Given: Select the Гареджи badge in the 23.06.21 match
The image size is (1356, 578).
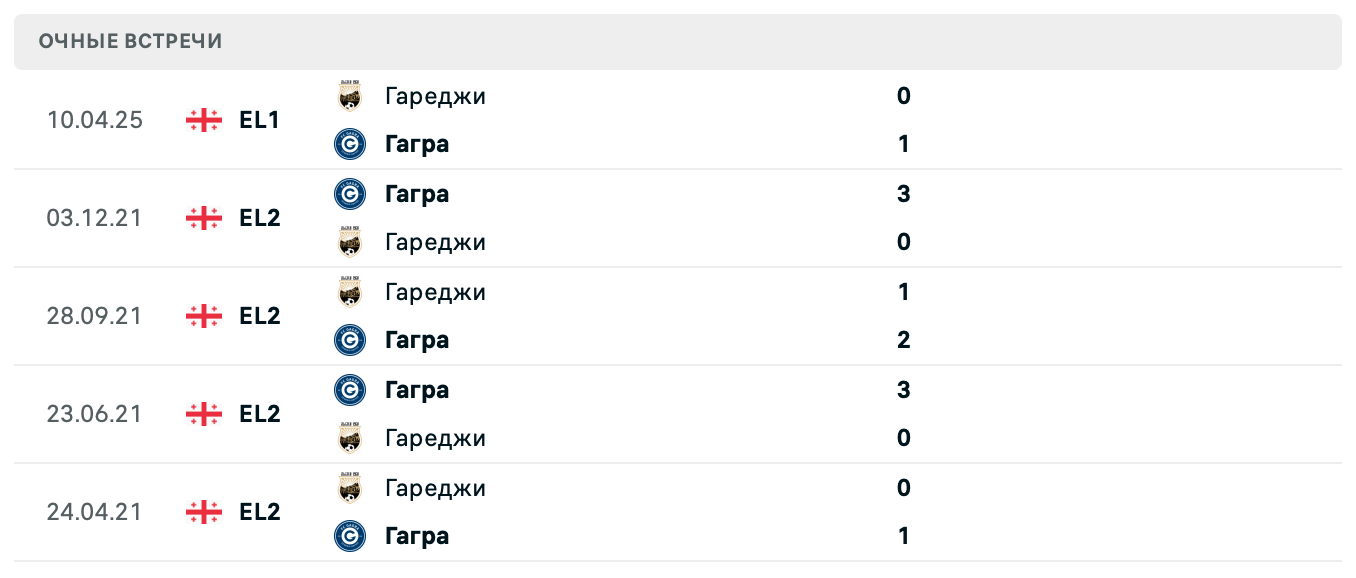Looking at the screenshot, I should (350, 438).
